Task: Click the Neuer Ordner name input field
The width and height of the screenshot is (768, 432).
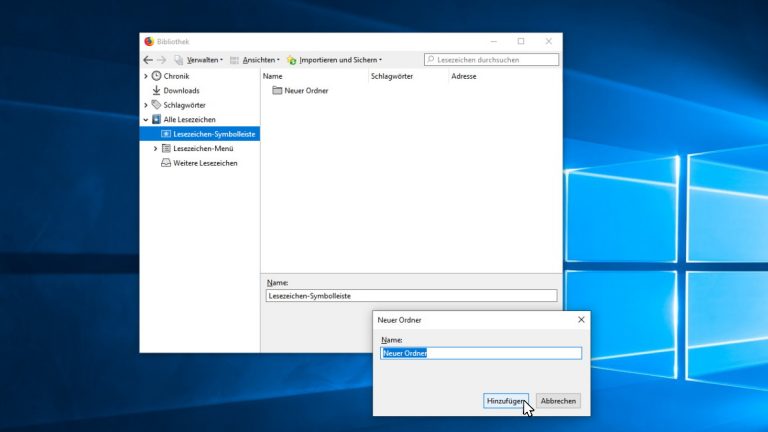Action: 480,353
